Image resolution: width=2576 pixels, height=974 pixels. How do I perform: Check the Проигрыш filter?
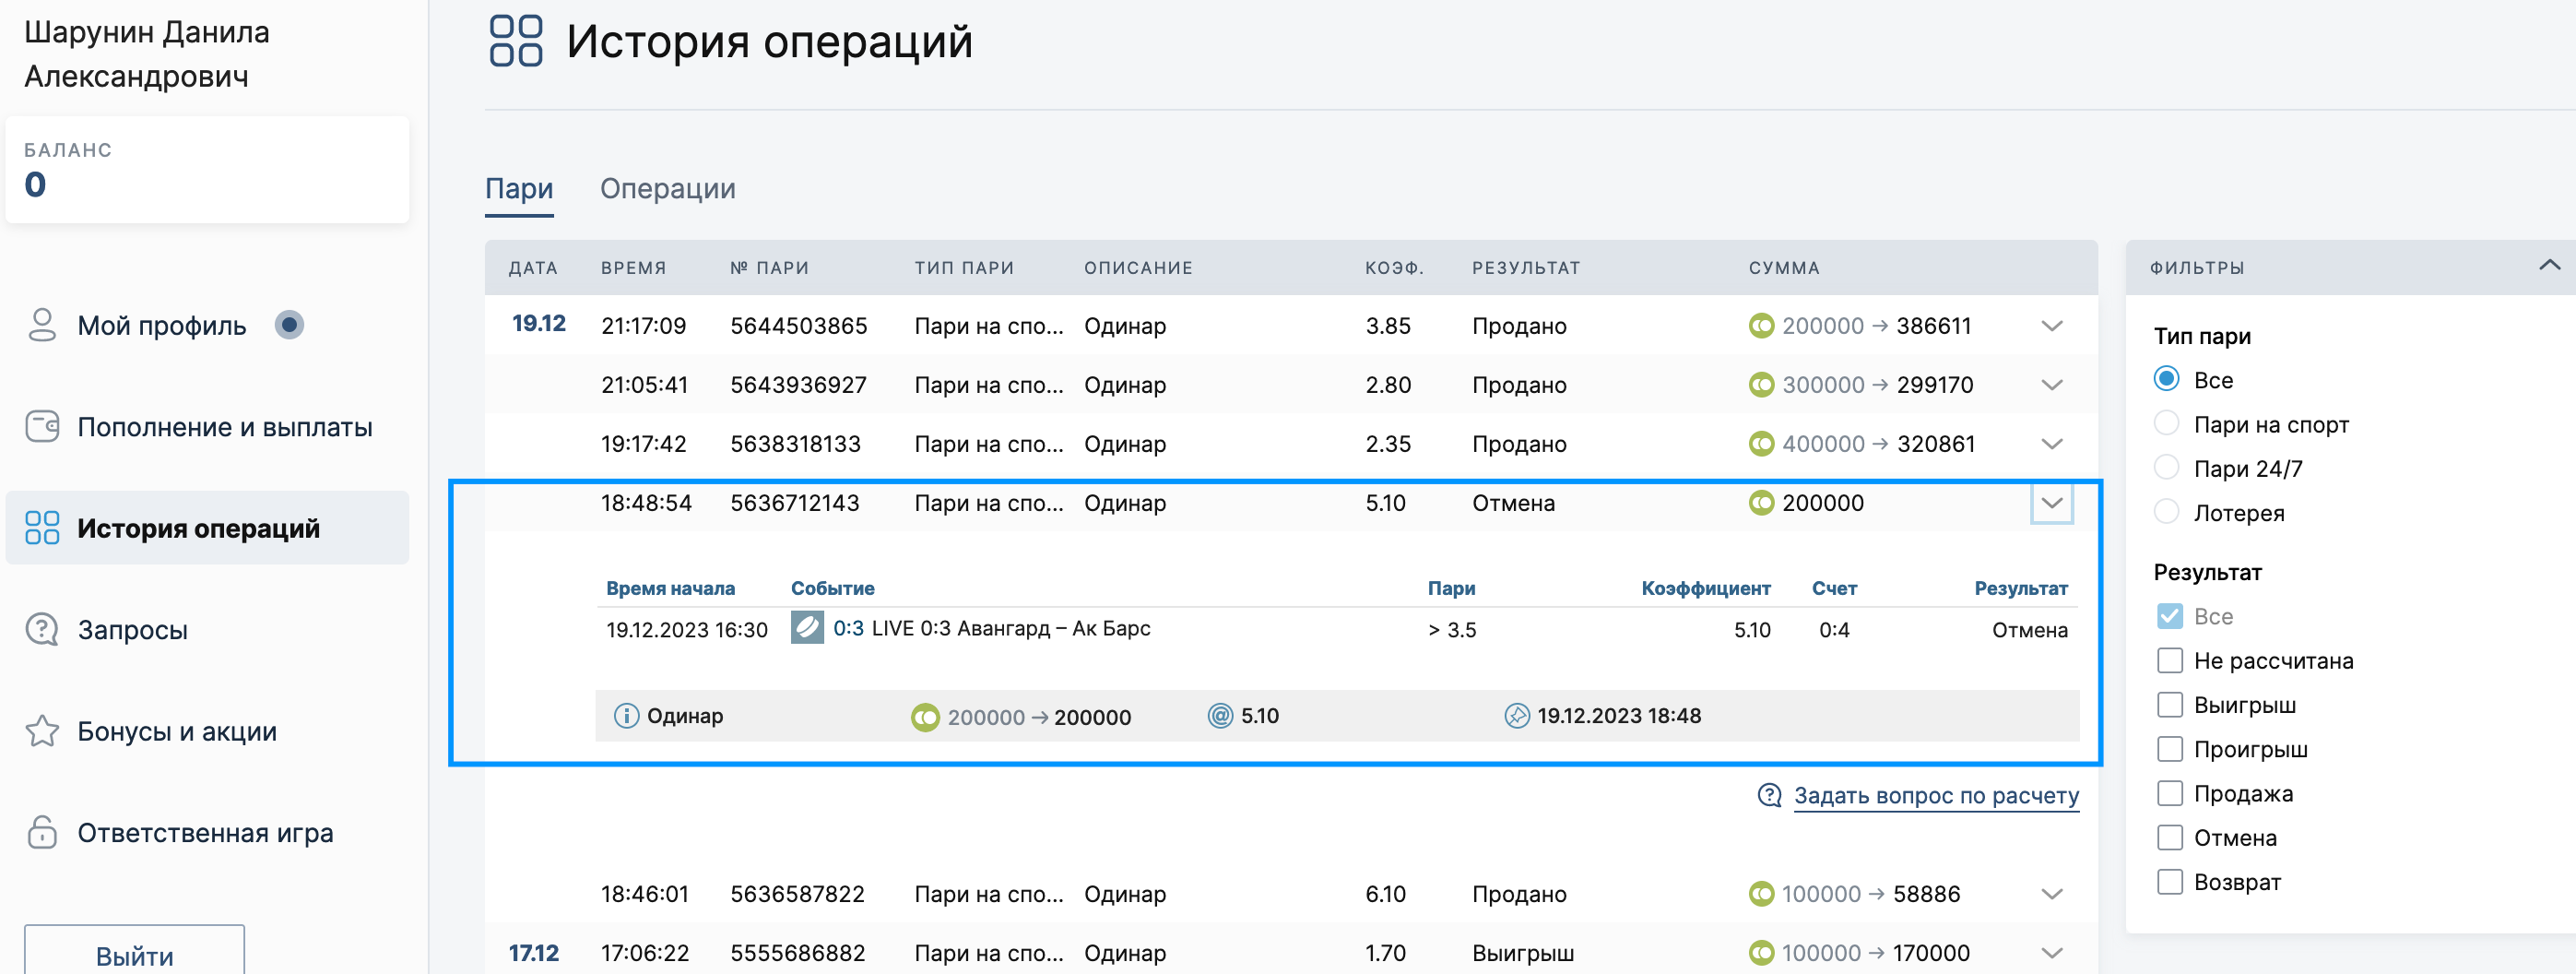(x=2169, y=749)
